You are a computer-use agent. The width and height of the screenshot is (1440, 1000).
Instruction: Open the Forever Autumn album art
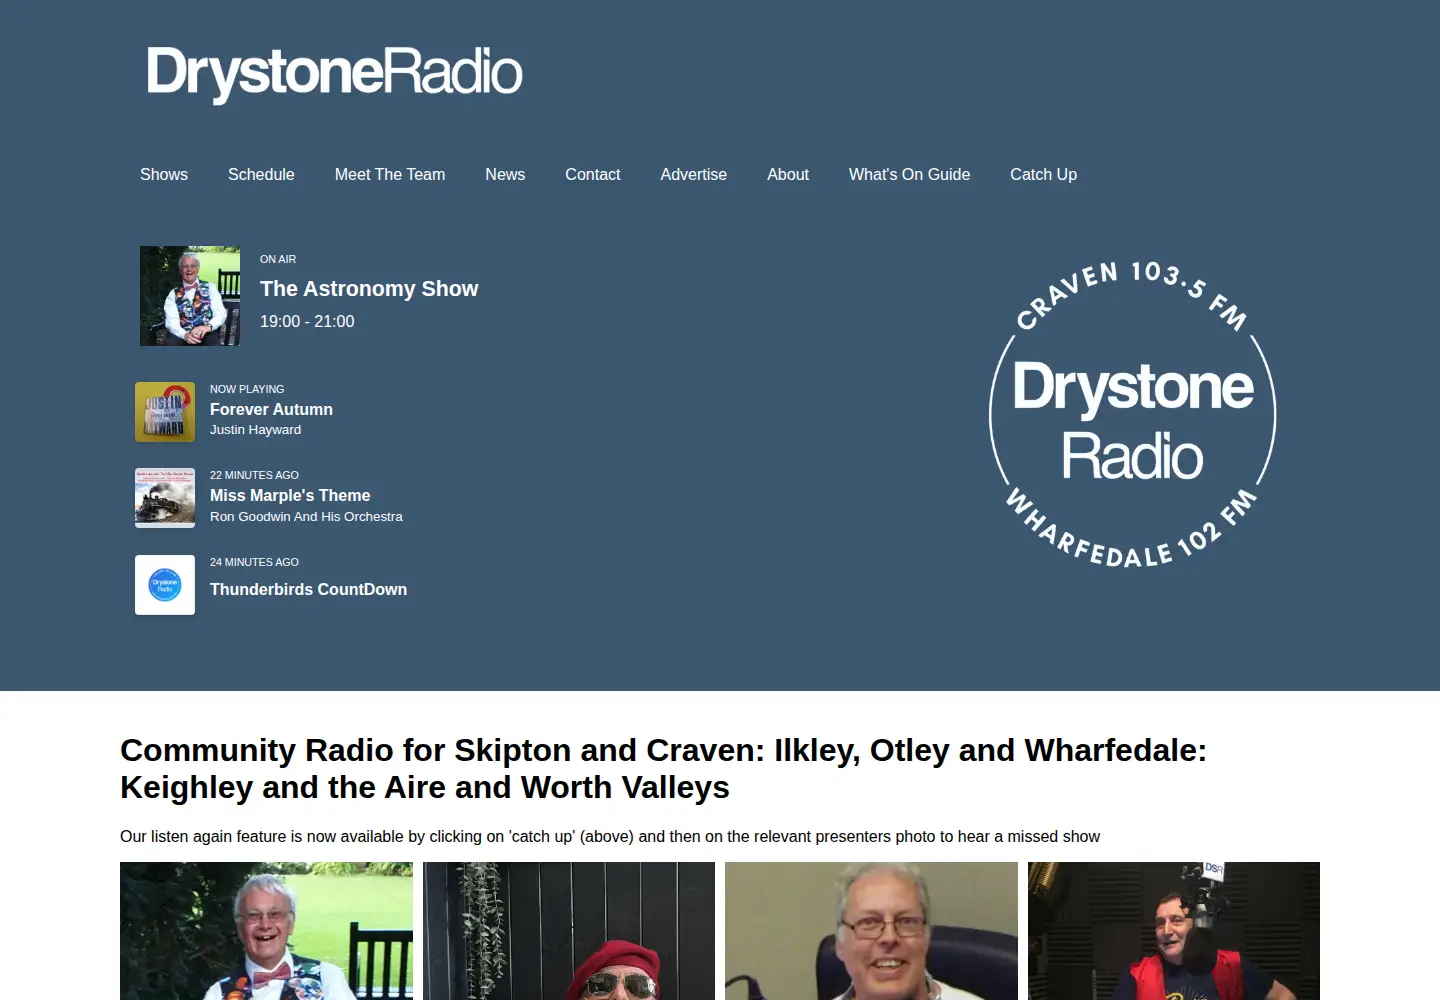click(165, 412)
